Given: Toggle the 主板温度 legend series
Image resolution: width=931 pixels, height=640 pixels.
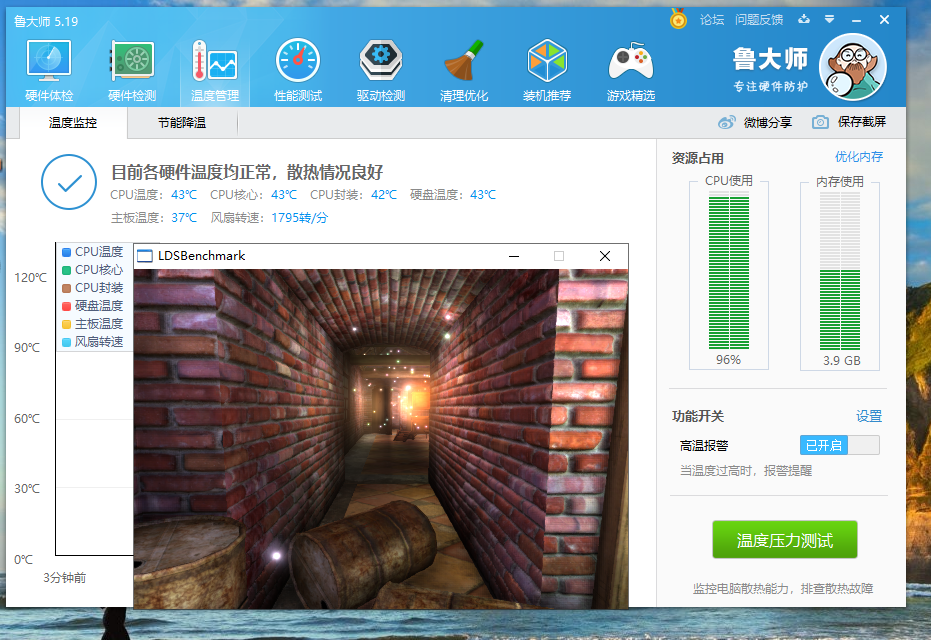Looking at the screenshot, I should (x=93, y=324).
